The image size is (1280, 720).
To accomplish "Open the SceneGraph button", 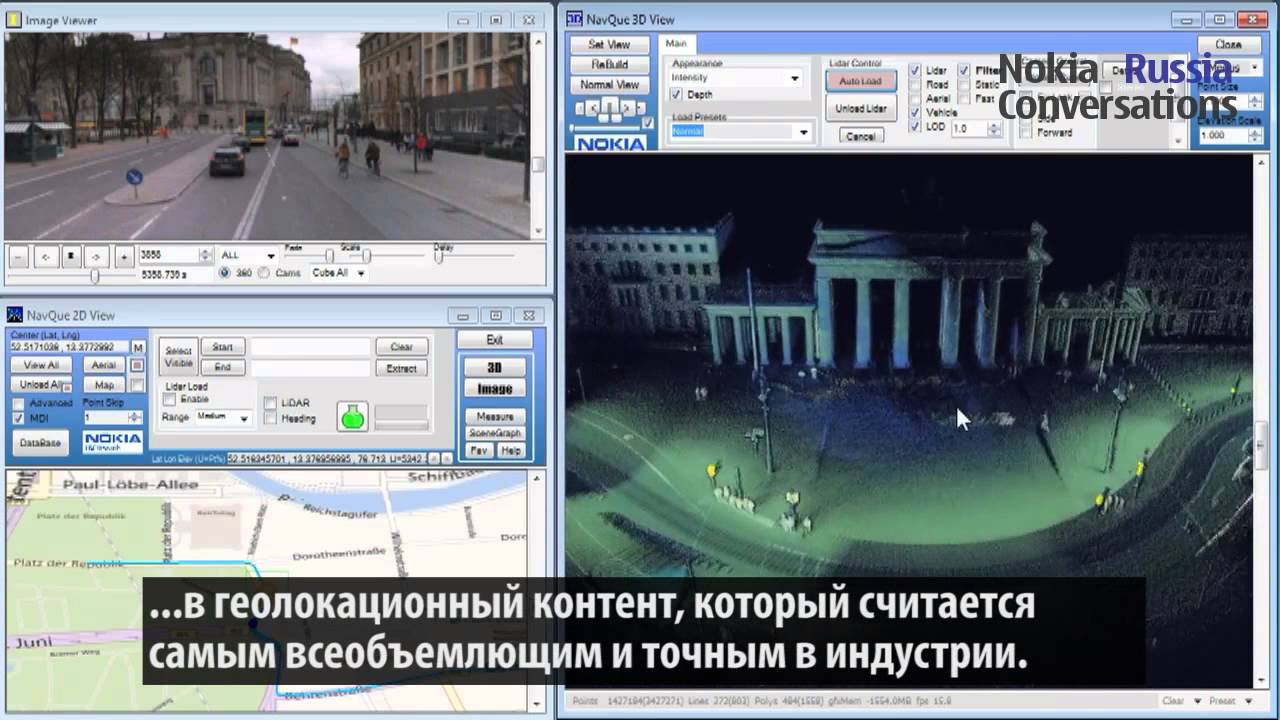I will coord(494,433).
